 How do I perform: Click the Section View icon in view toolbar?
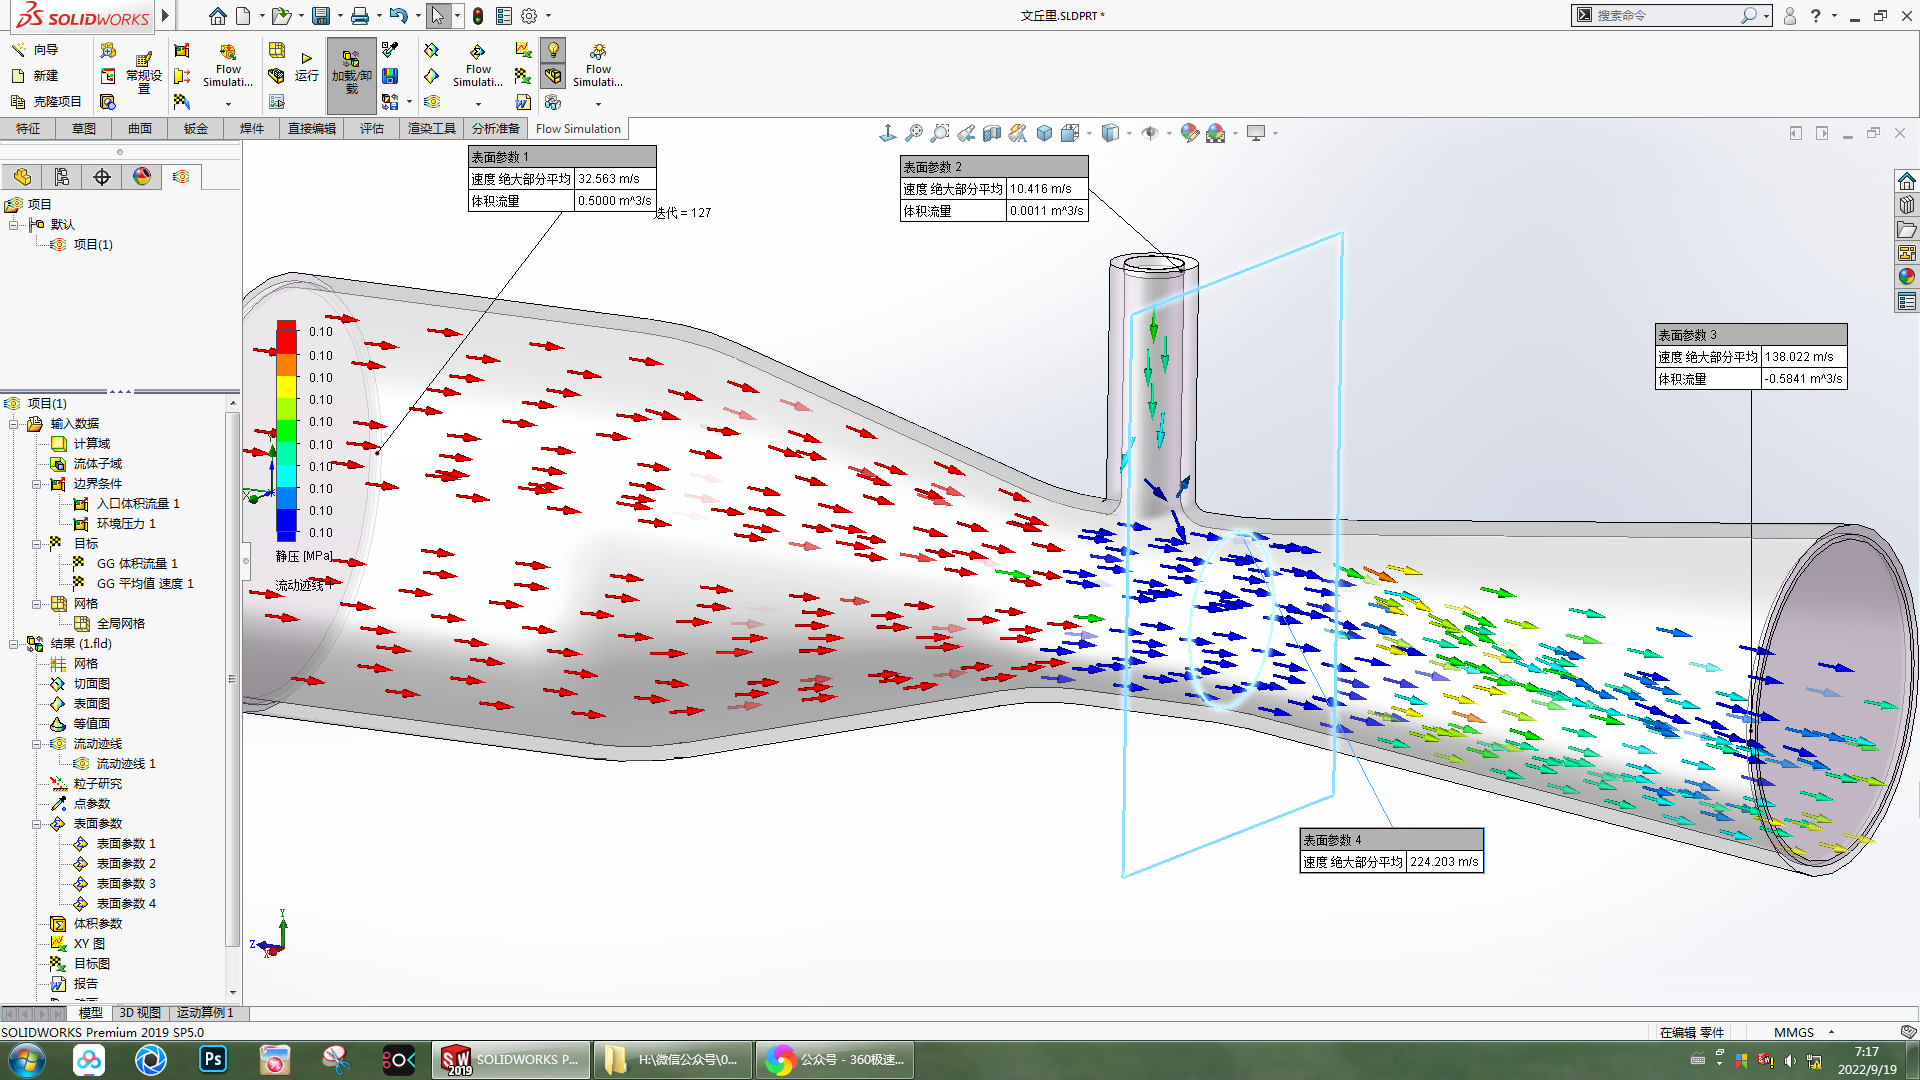click(992, 133)
